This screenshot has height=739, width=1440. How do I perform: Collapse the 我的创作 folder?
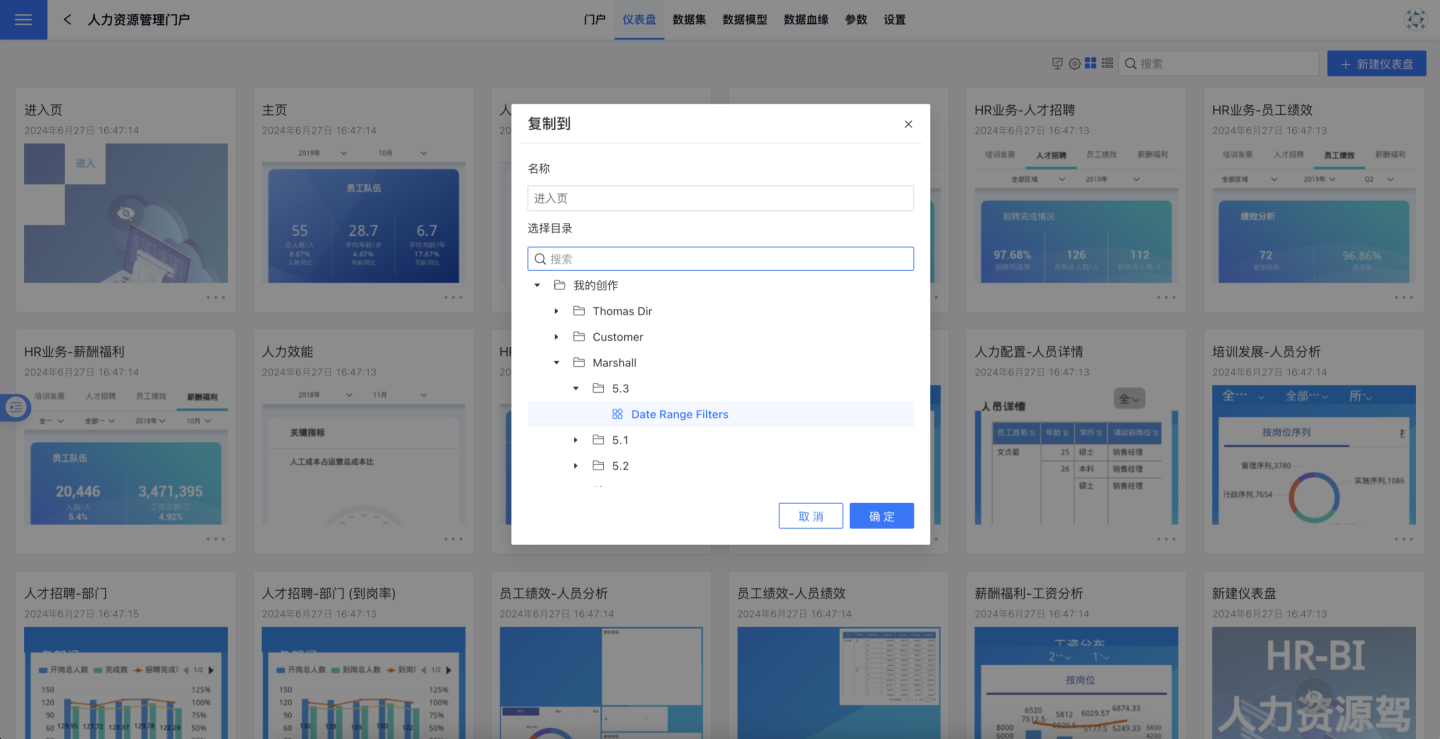pos(537,285)
